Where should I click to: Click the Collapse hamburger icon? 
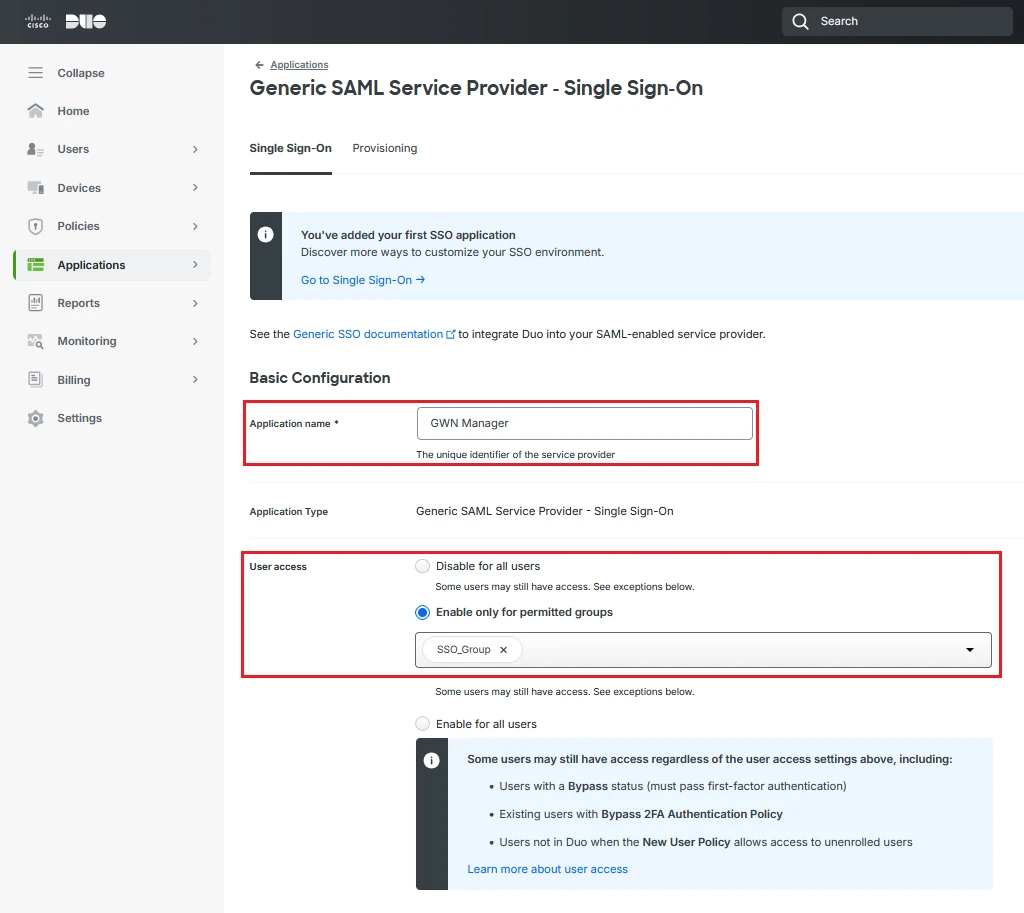coord(35,72)
